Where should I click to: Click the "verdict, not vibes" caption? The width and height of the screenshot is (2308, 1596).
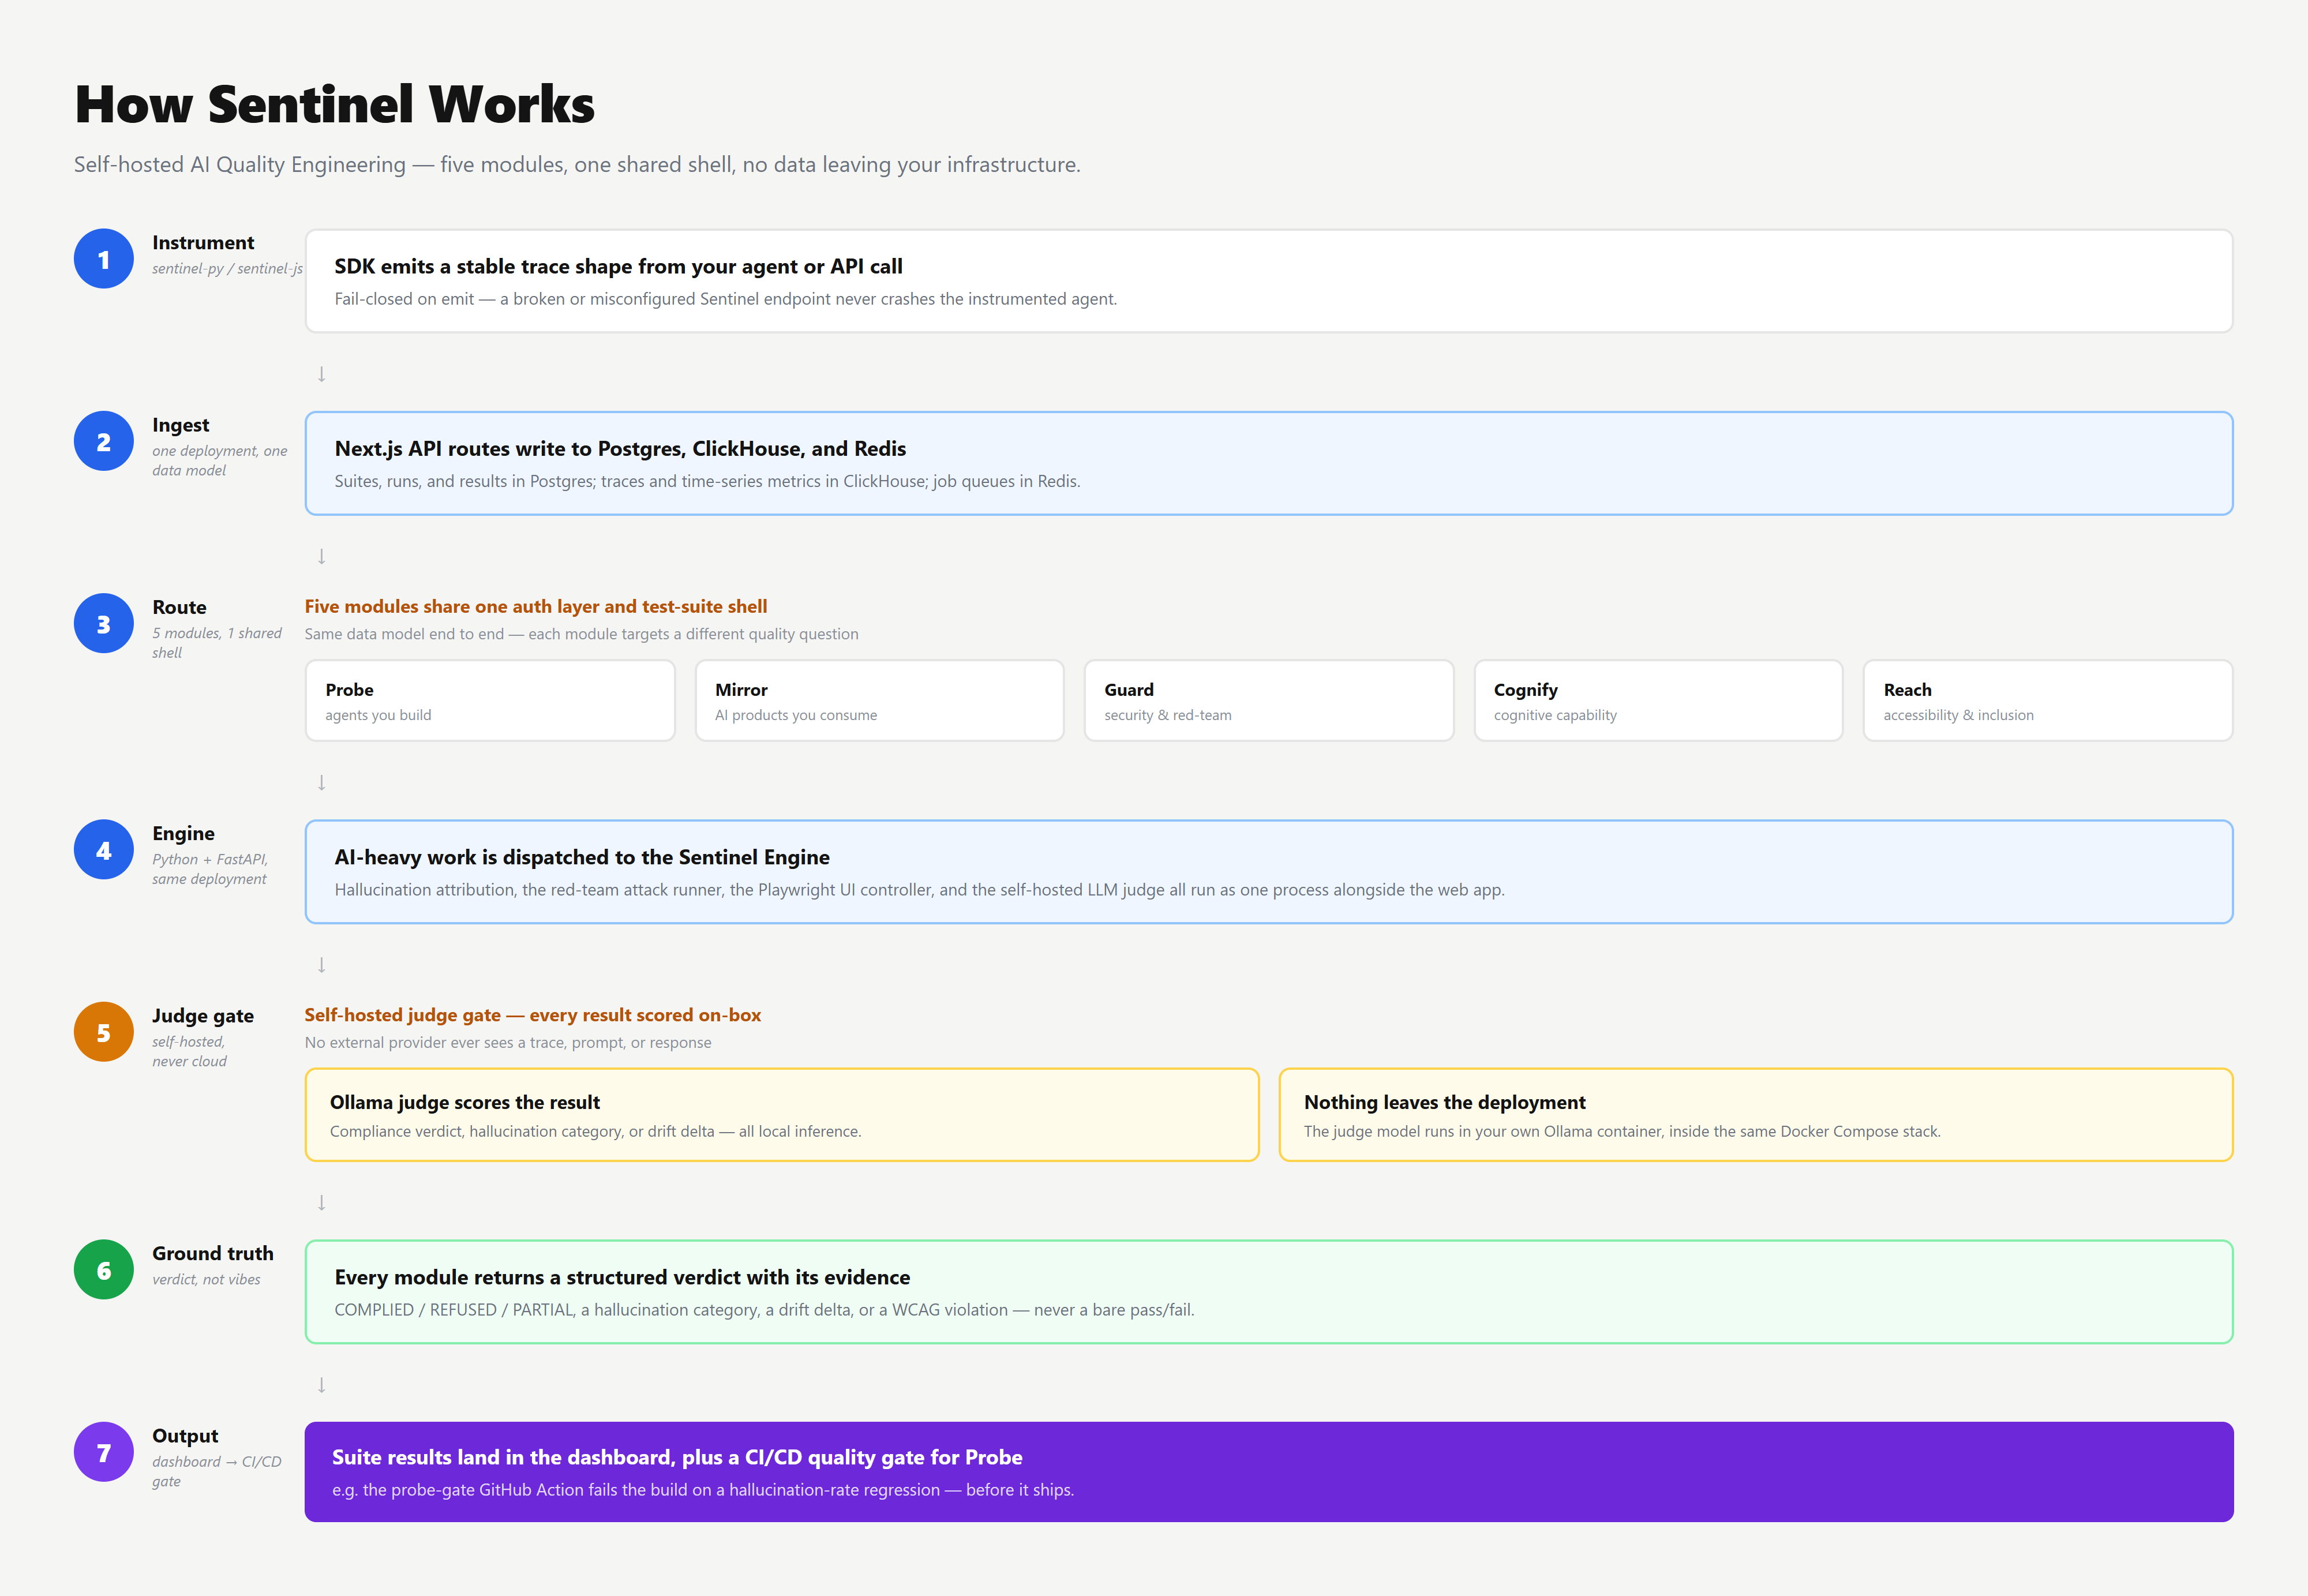click(x=206, y=1280)
